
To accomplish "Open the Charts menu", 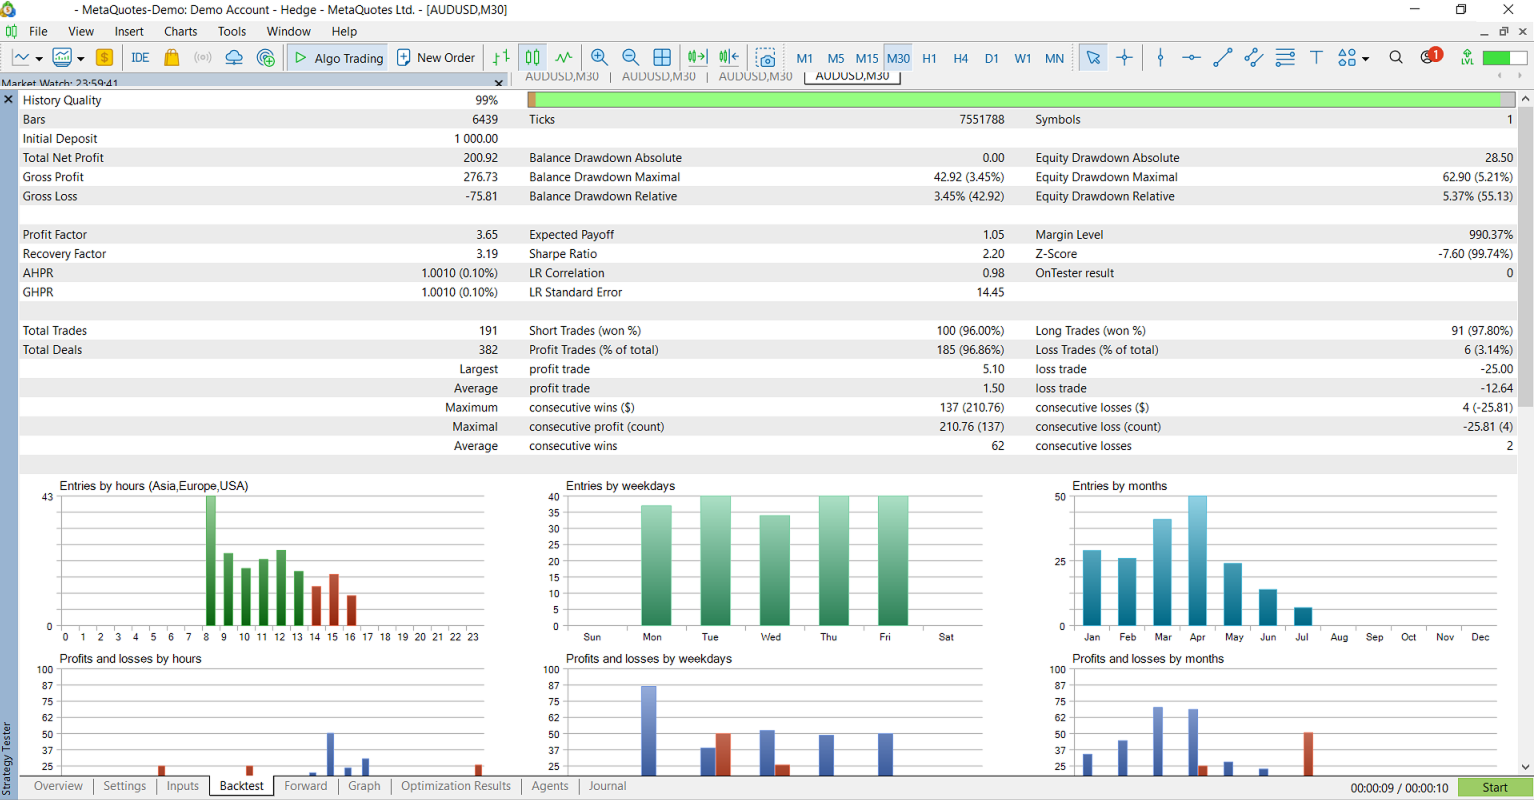I will pyautogui.click(x=180, y=31).
